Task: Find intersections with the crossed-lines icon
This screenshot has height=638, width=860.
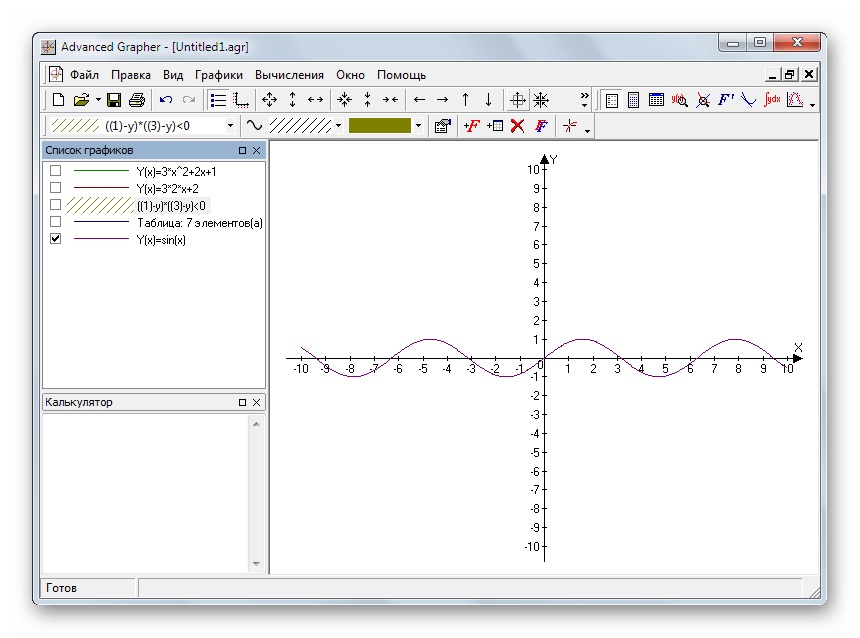Action: (x=703, y=100)
